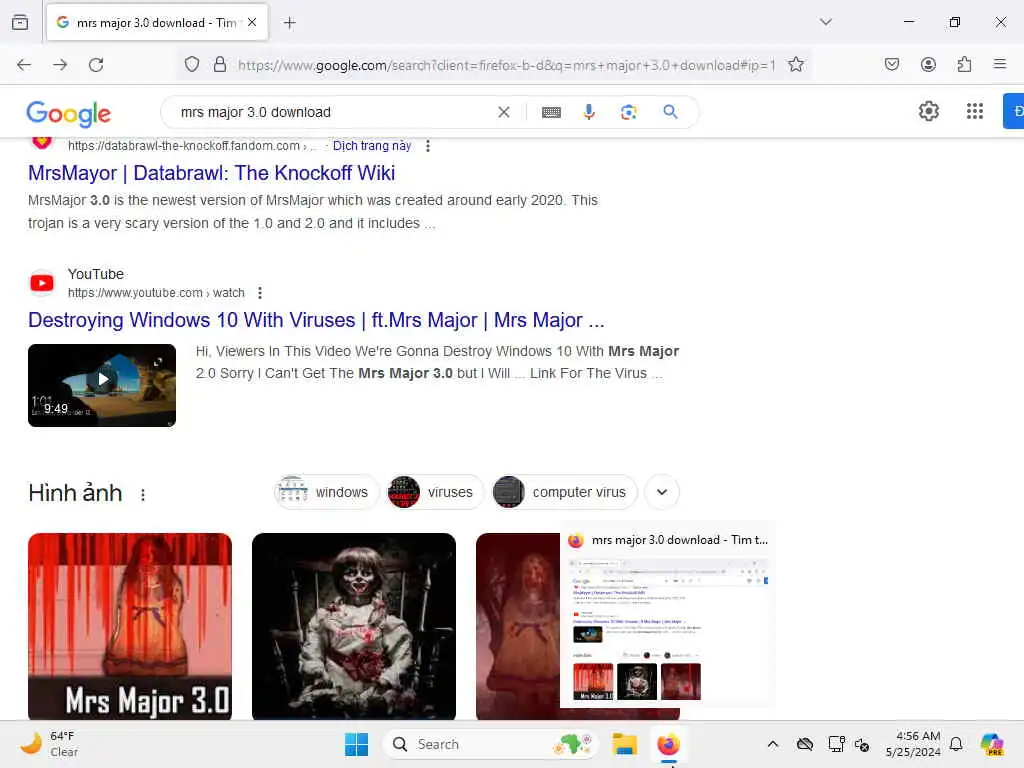The image size is (1024, 768).
Task: Go back to previous page
Action: 24,65
